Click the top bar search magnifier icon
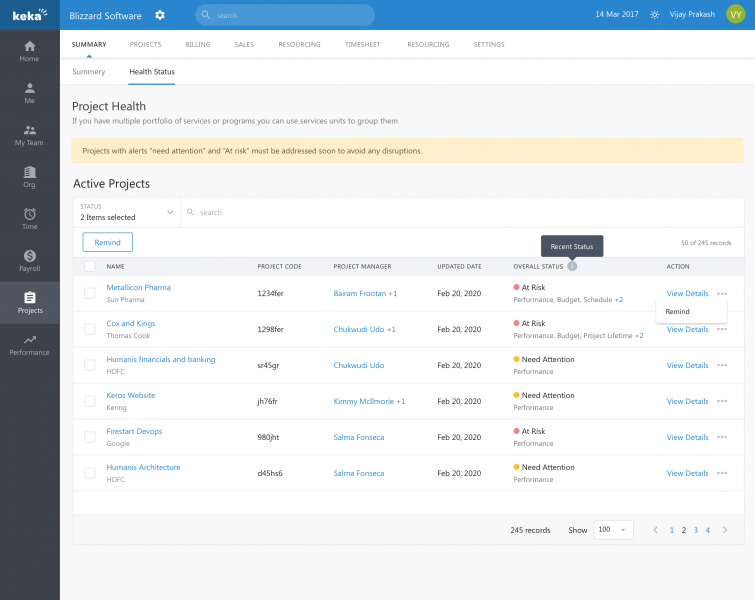Viewport: 755px width, 600px height. pyautogui.click(x=206, y=15)
